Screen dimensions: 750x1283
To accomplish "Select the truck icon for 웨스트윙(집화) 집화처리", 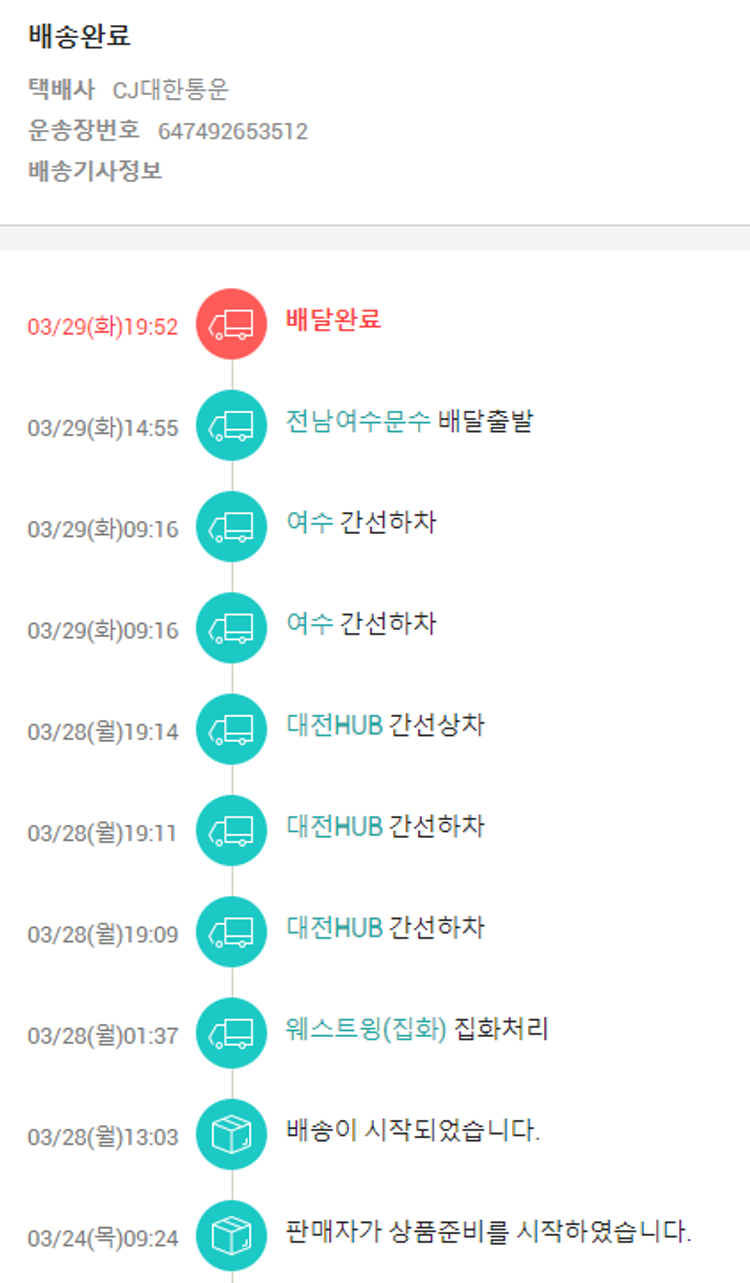I will (231, 1034).
